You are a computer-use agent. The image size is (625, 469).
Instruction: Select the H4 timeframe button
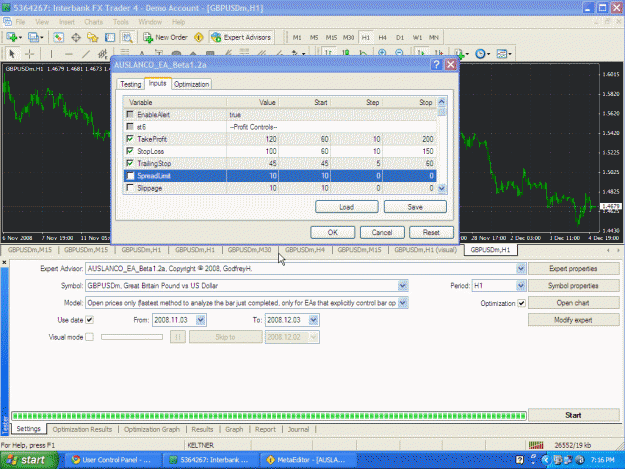(383, 37)
